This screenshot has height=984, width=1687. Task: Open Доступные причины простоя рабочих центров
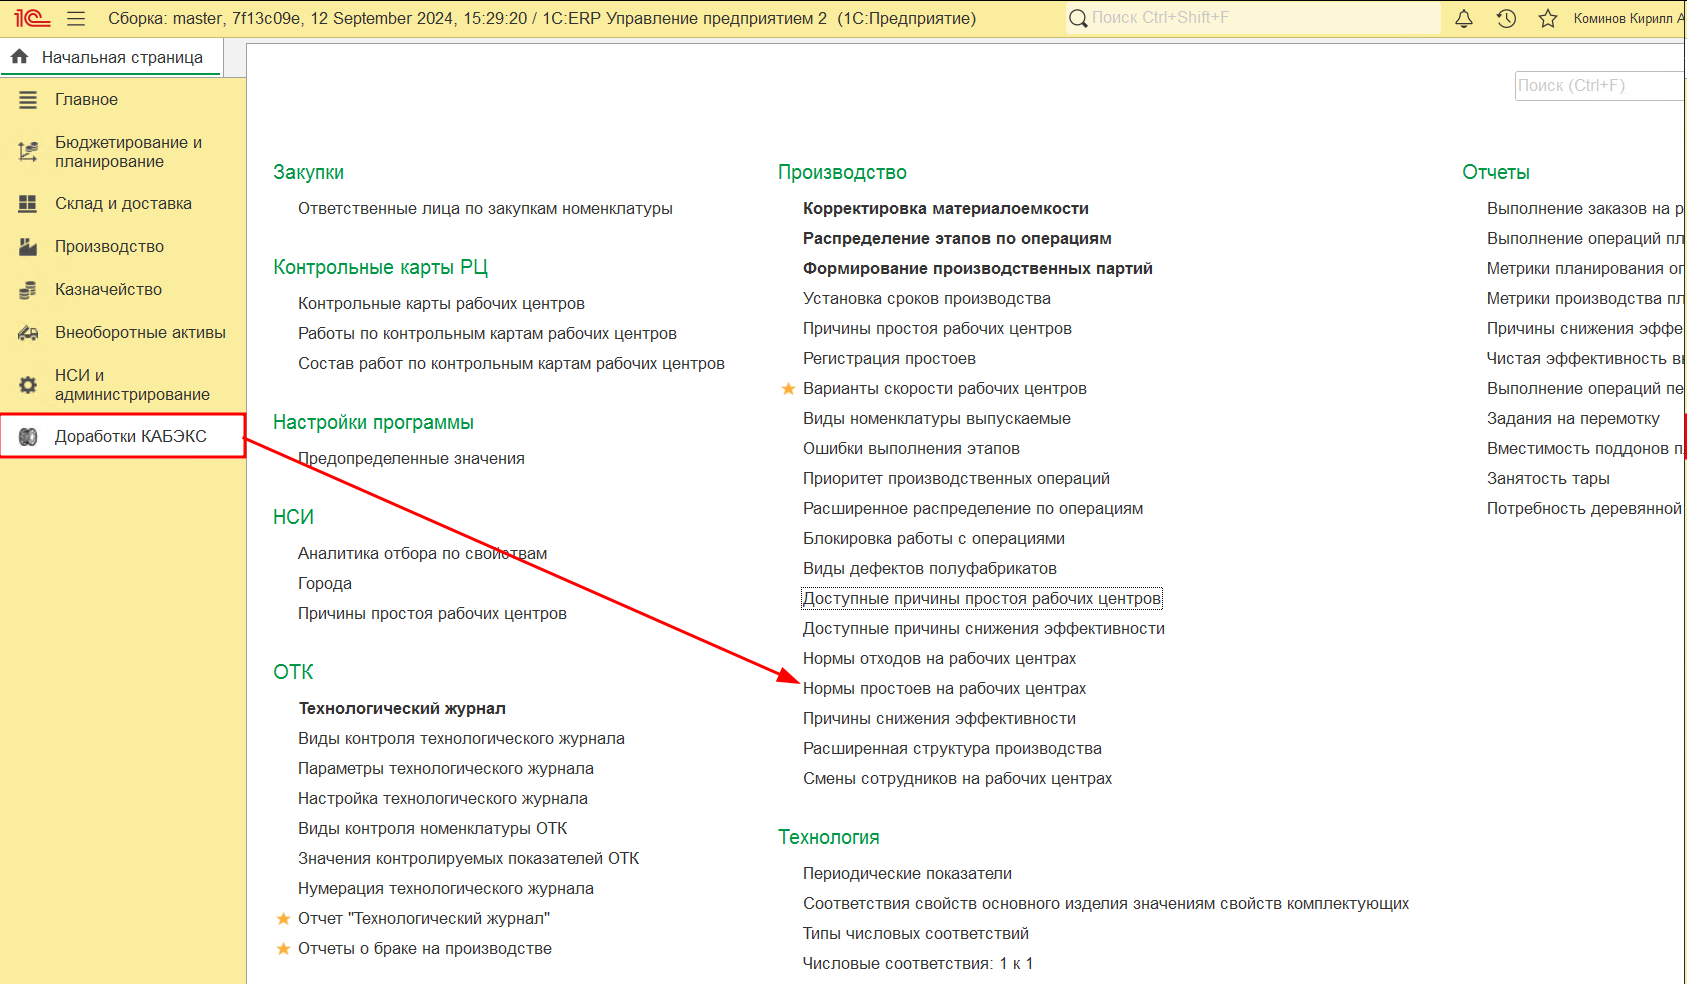[x=982, y=598]
